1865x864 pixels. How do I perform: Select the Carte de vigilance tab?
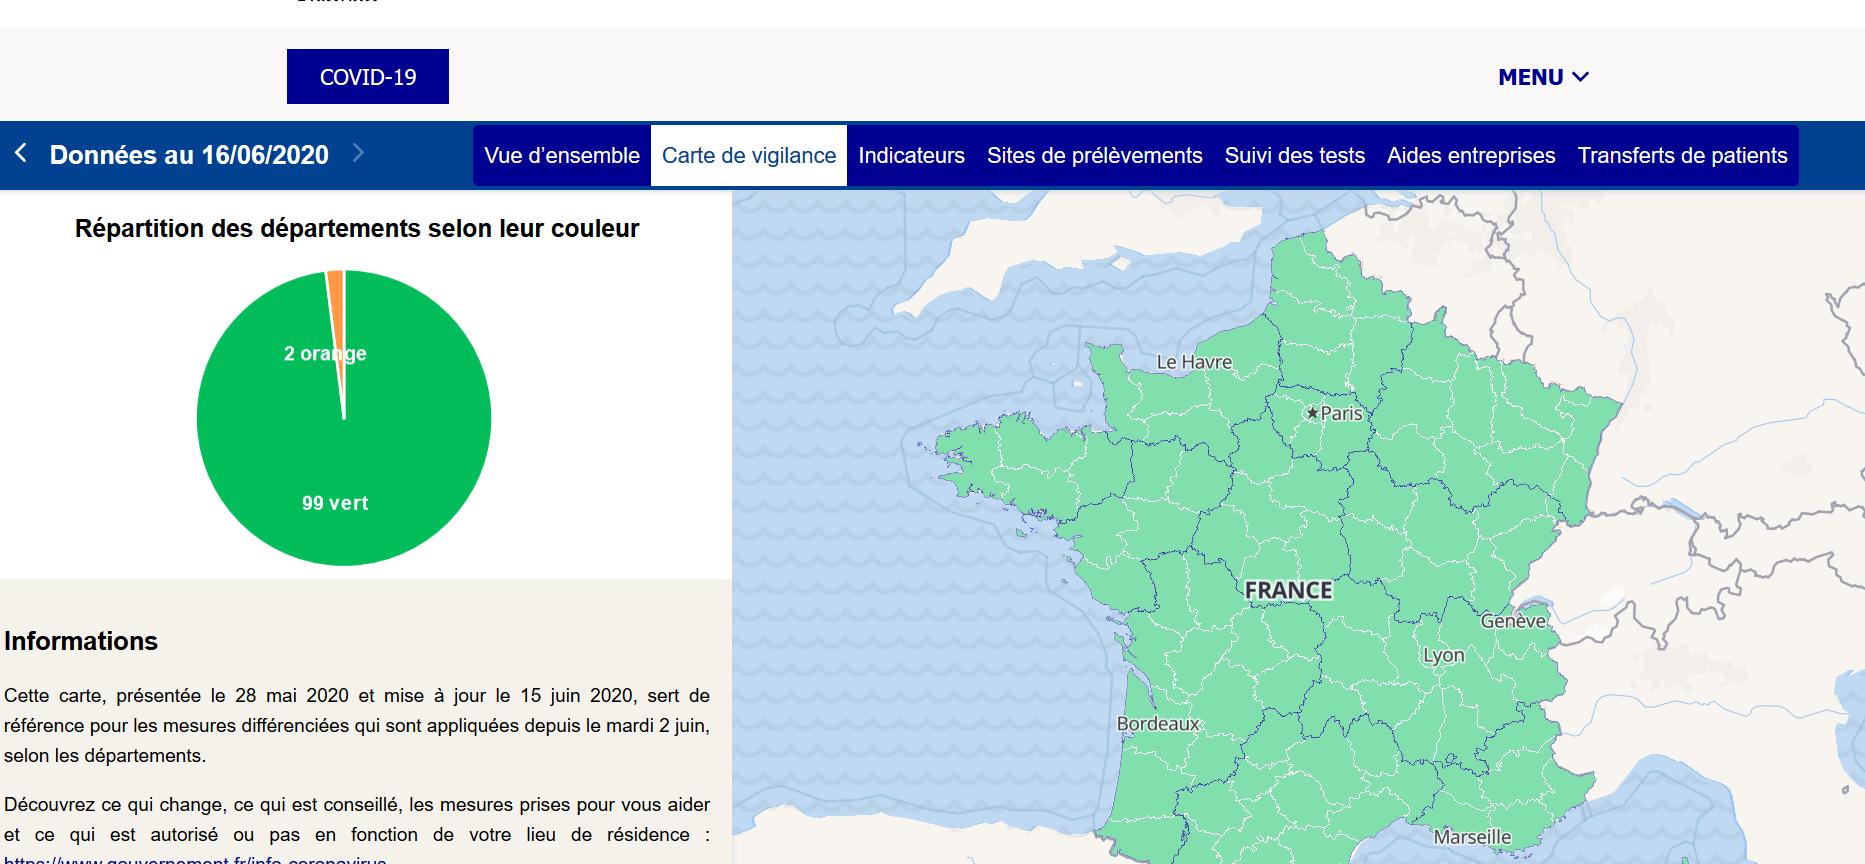coord(748,156)
